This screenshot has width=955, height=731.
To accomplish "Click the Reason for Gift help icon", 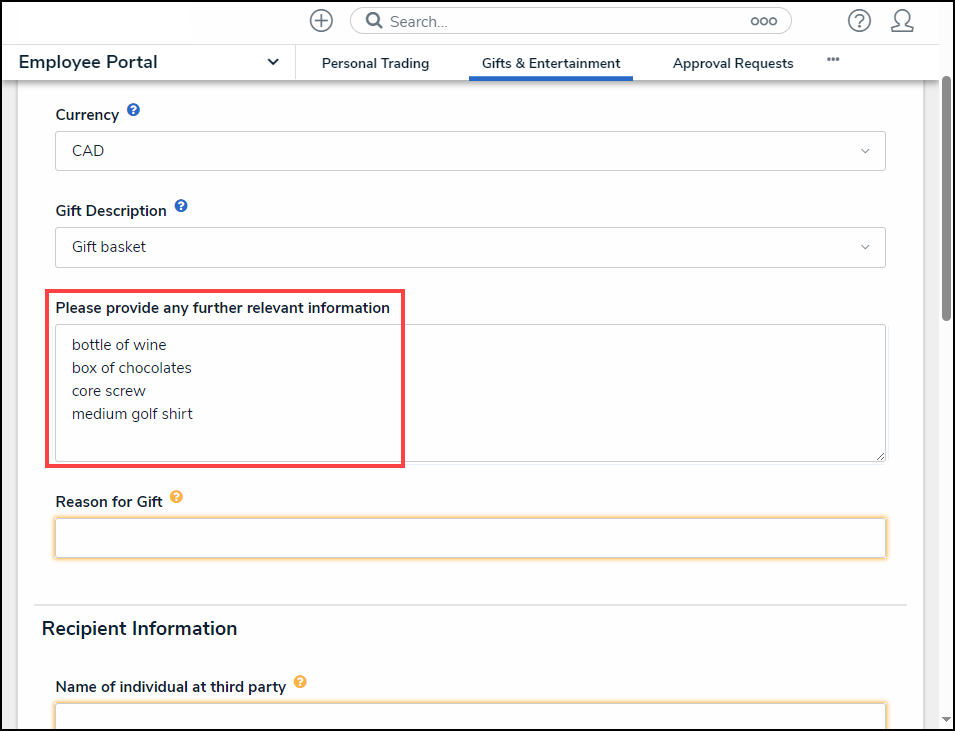I will 176,497.
